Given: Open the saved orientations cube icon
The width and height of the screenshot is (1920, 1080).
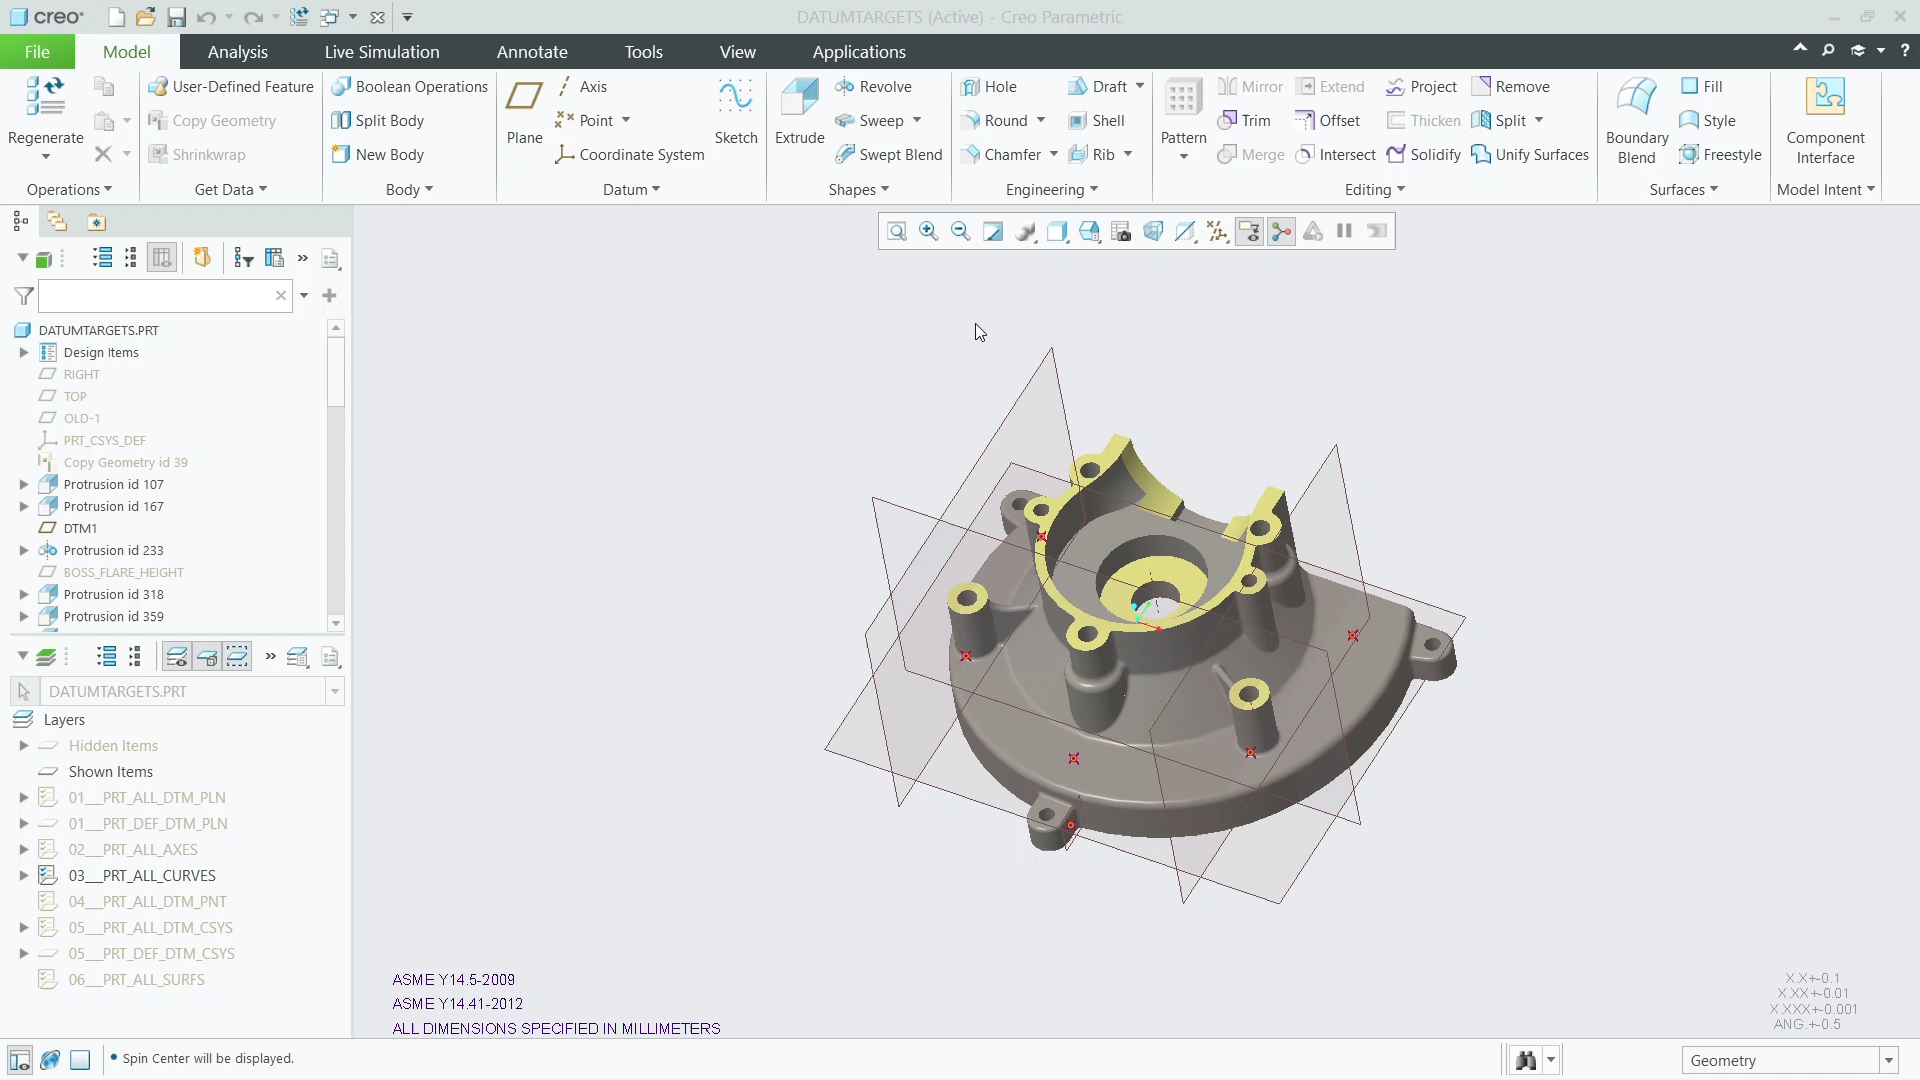Looking at the screenshot, I should [1089, 232].
